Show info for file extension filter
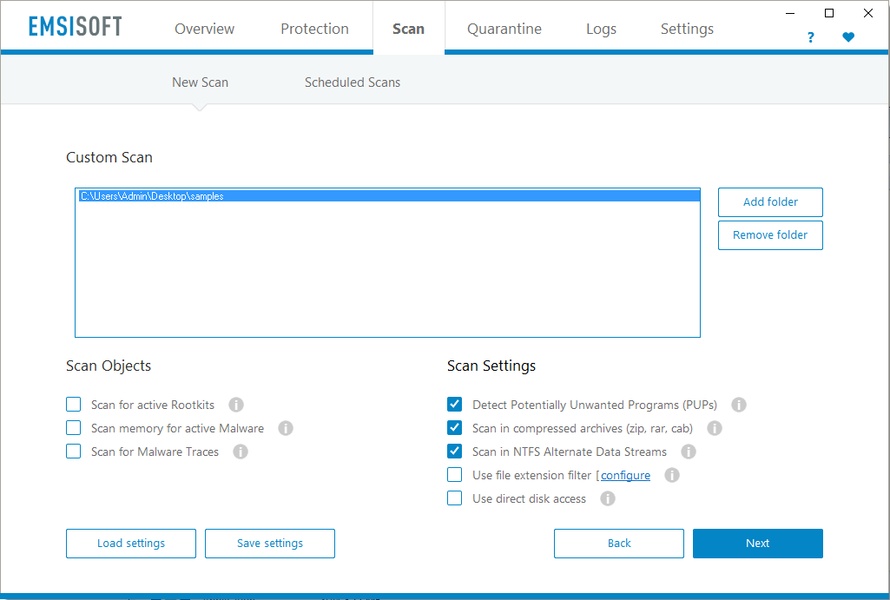 672,475
